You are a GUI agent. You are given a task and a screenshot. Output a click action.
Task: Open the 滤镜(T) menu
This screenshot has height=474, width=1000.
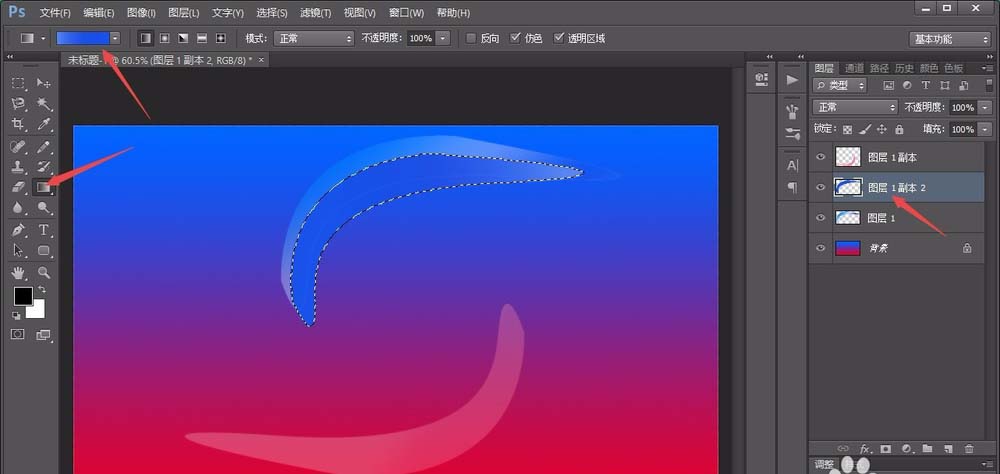[314, 13]
